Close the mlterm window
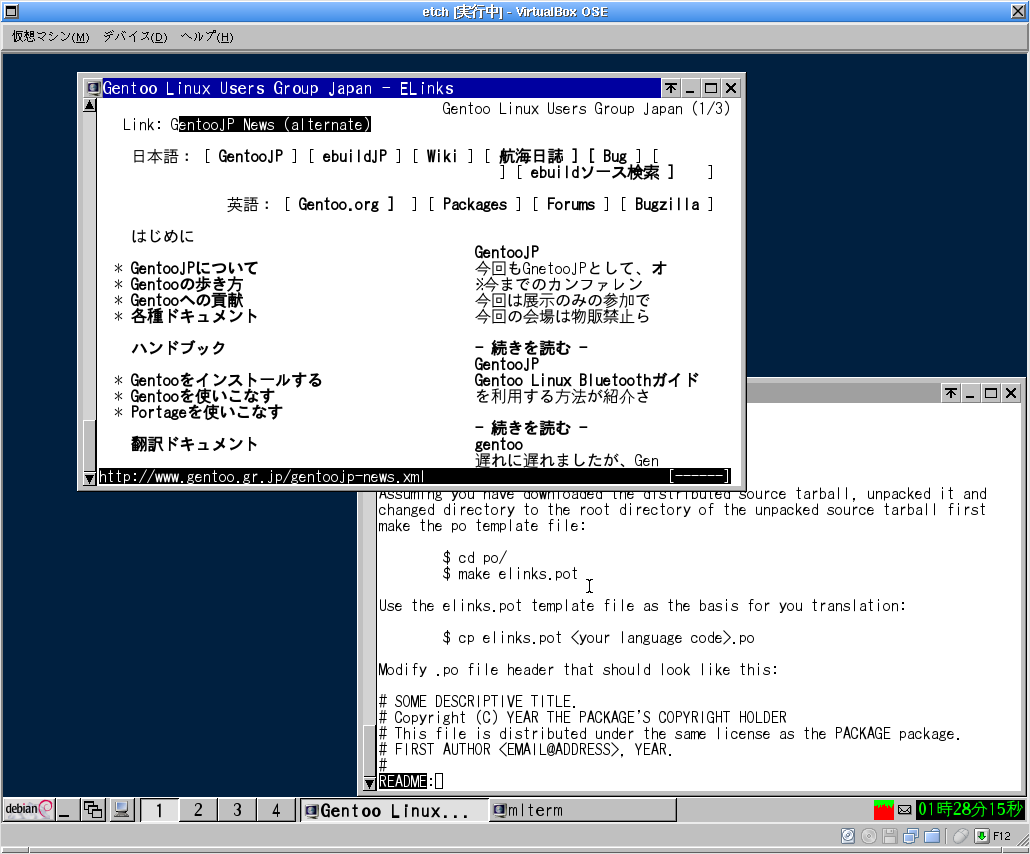The image size is (1030, 854). coord(1011,393)
